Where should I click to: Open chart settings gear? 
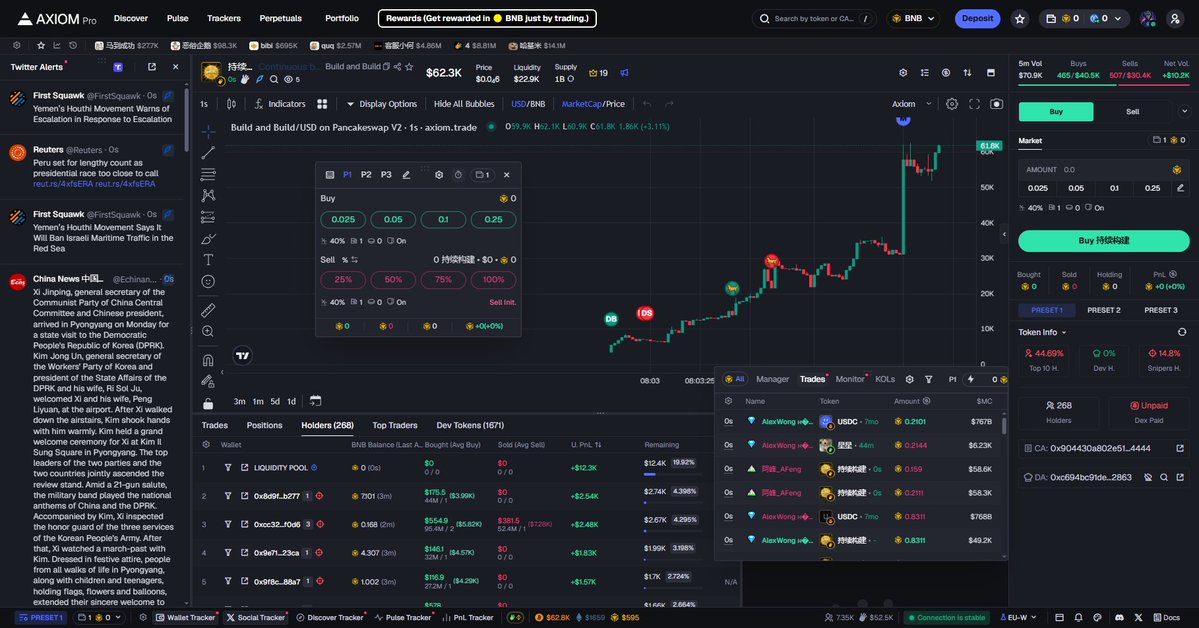[952, 104]
